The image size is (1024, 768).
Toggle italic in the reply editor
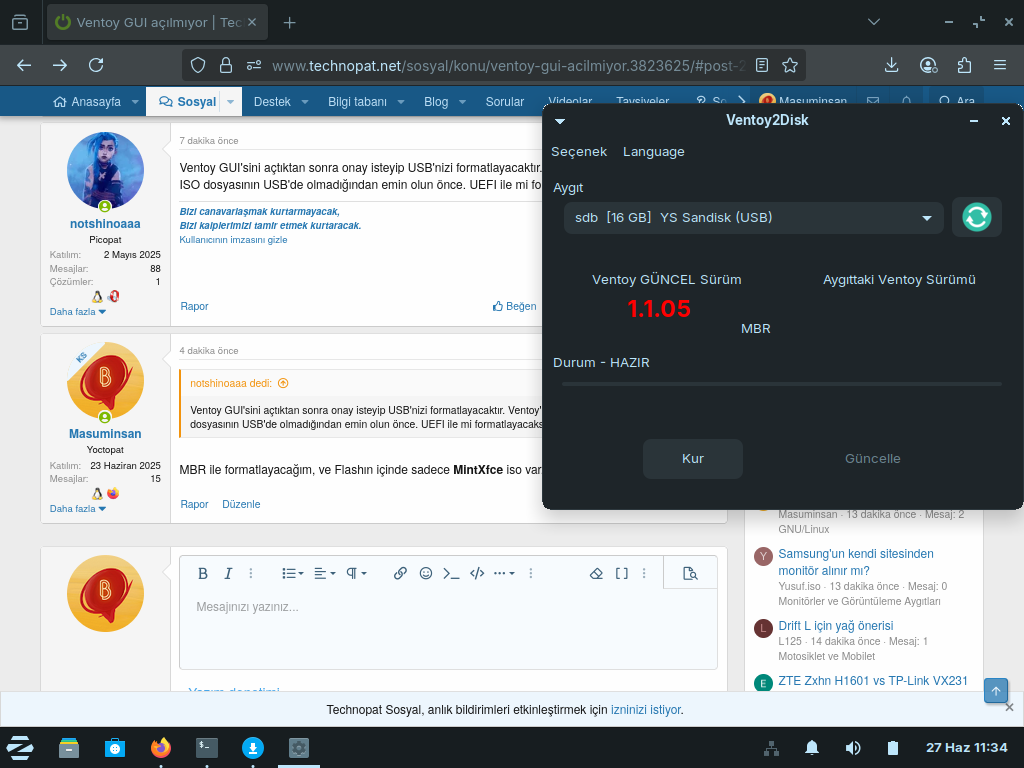pos(228,573)
